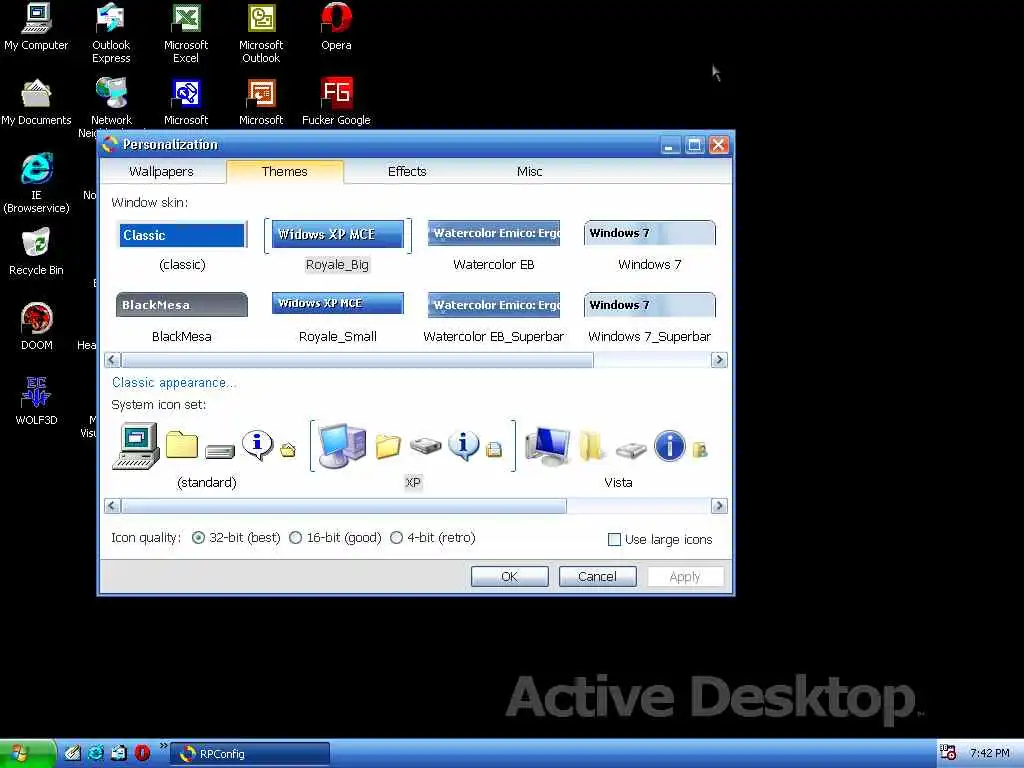
Task: Click the RPConfig taskbar button
Action: point(250,754)
